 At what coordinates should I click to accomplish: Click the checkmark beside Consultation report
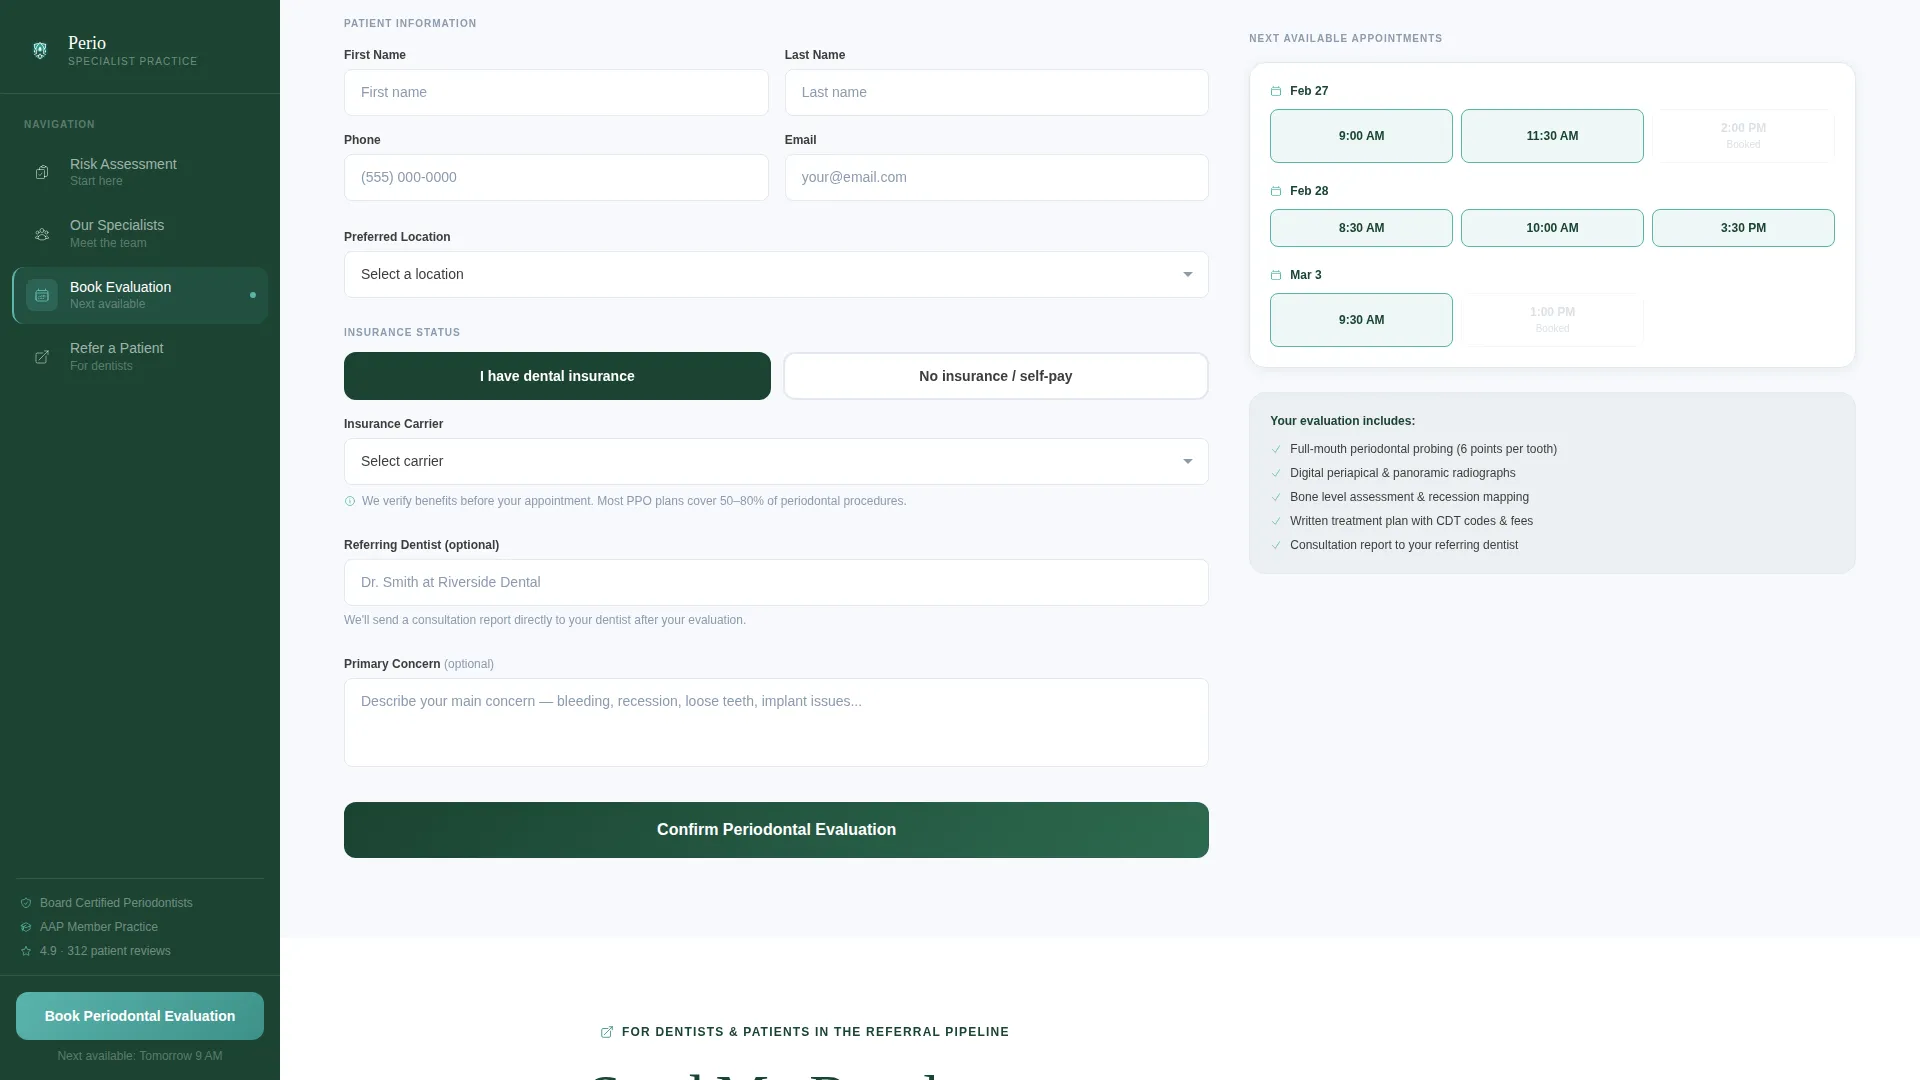click(1276, 545)
